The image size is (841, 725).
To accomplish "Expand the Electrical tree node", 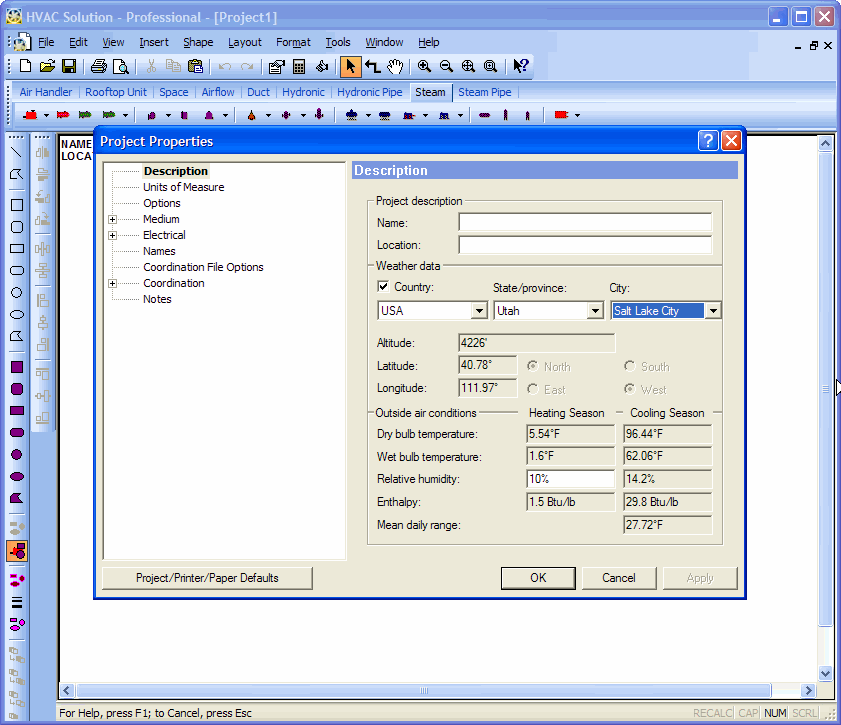I will [x=112, y=235].
